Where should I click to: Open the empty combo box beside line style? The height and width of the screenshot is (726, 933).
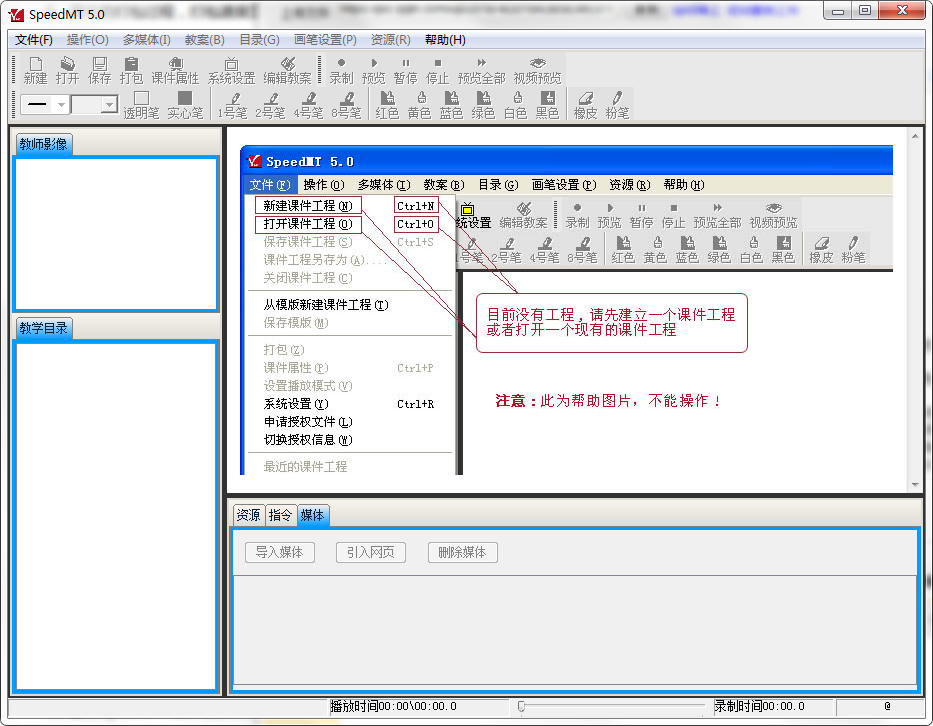(x=109, y=105)
